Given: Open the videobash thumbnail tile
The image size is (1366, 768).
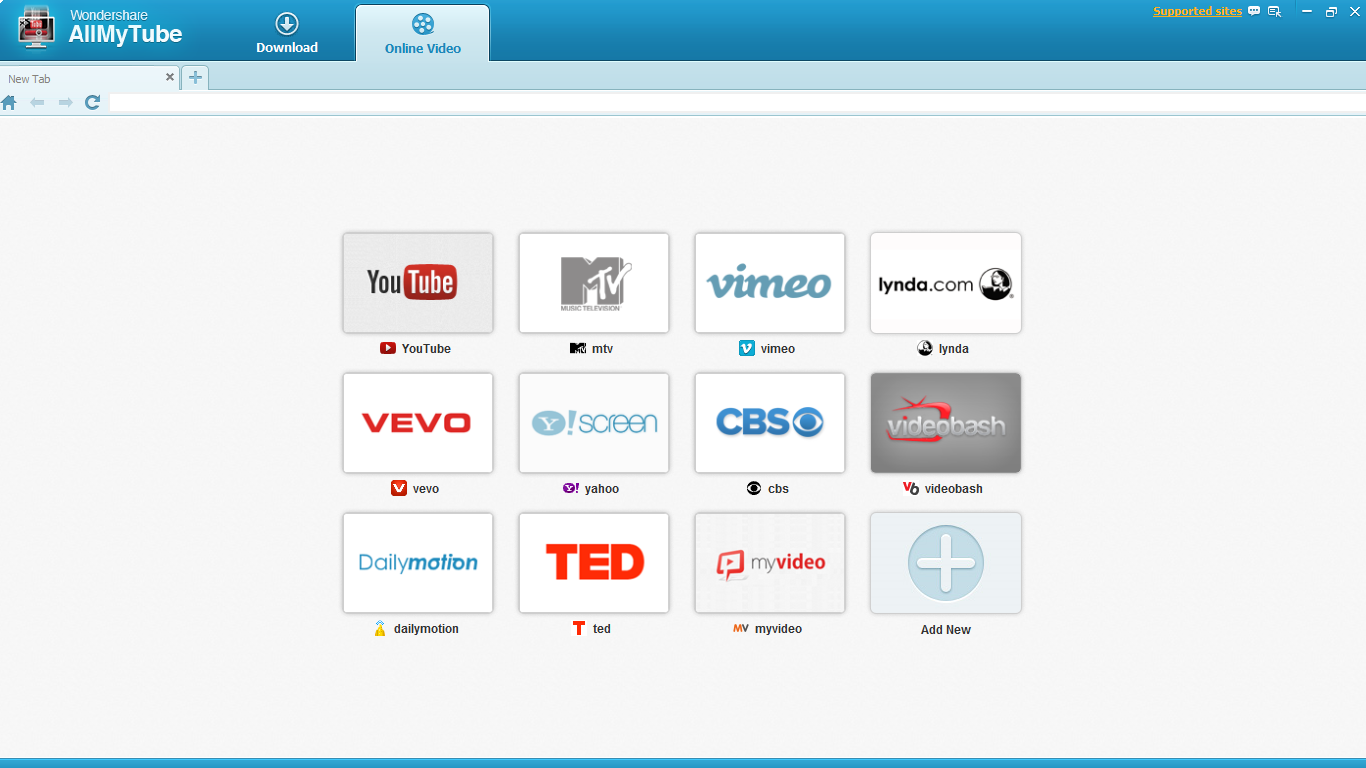Looking at the screenshot, I should [x=946, y=423].
